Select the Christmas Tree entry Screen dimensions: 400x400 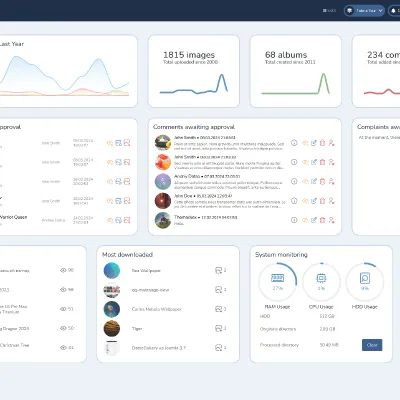click(x=15, y=345)
